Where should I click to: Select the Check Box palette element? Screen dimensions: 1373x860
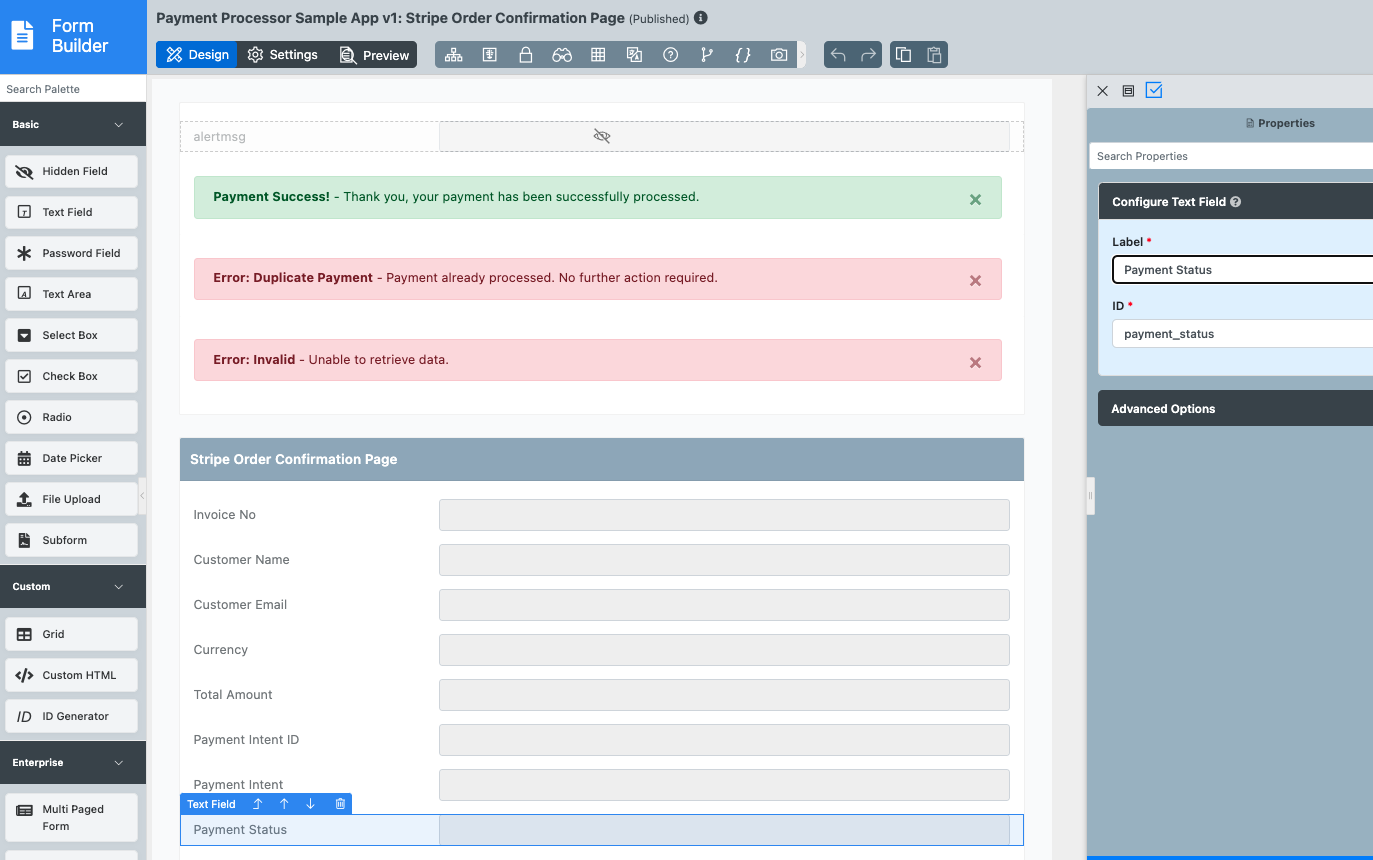tap(72, 376)
